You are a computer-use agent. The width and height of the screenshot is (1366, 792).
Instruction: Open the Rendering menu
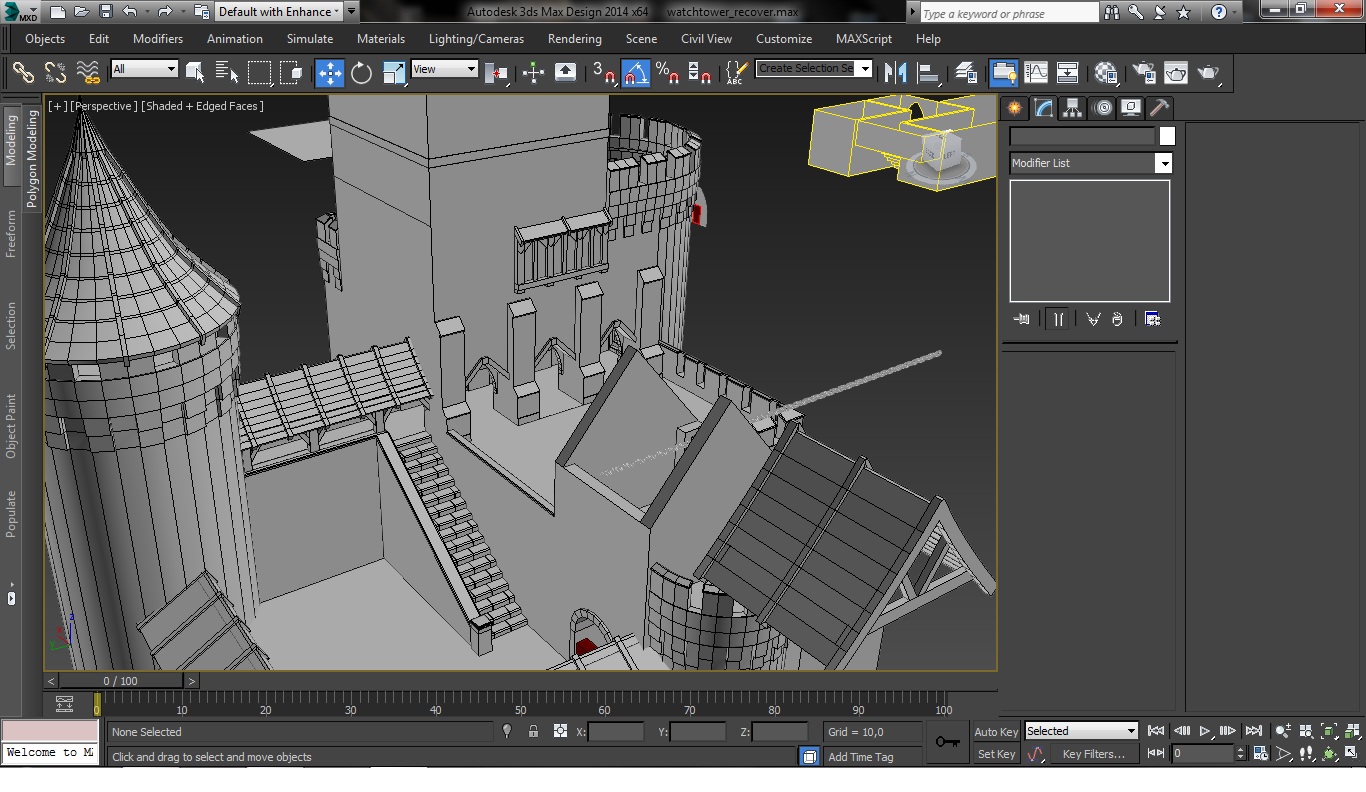tap(574, 39)
